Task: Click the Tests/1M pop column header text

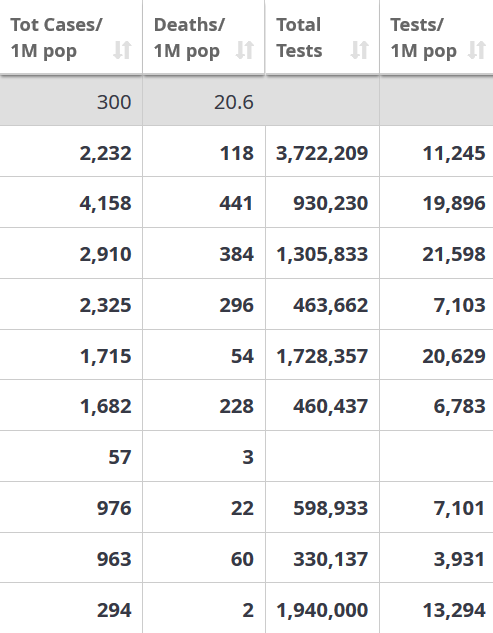Action: click(x=424, y=38)
